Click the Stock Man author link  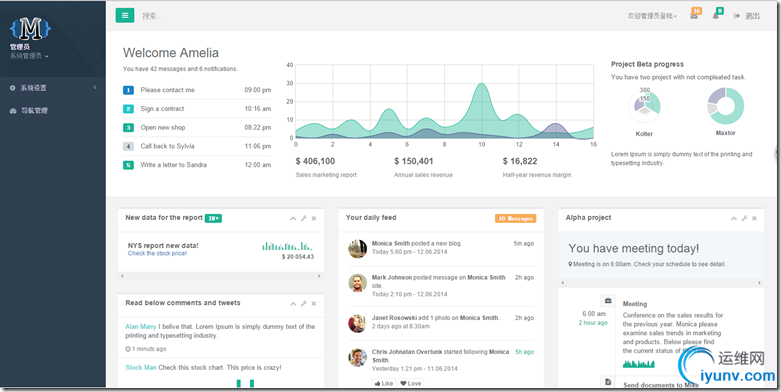[141, 368]
